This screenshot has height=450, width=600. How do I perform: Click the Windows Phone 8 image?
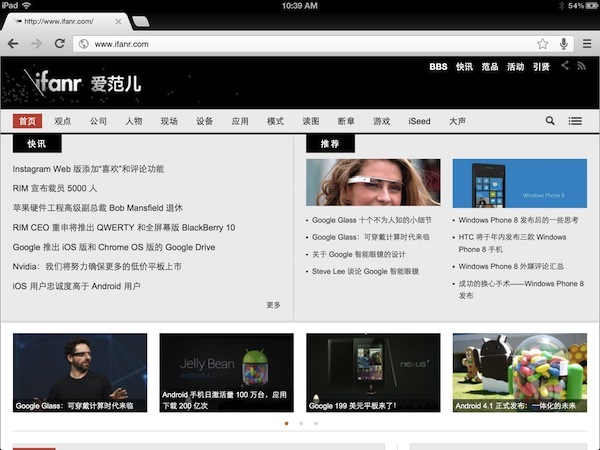(519, 183)
